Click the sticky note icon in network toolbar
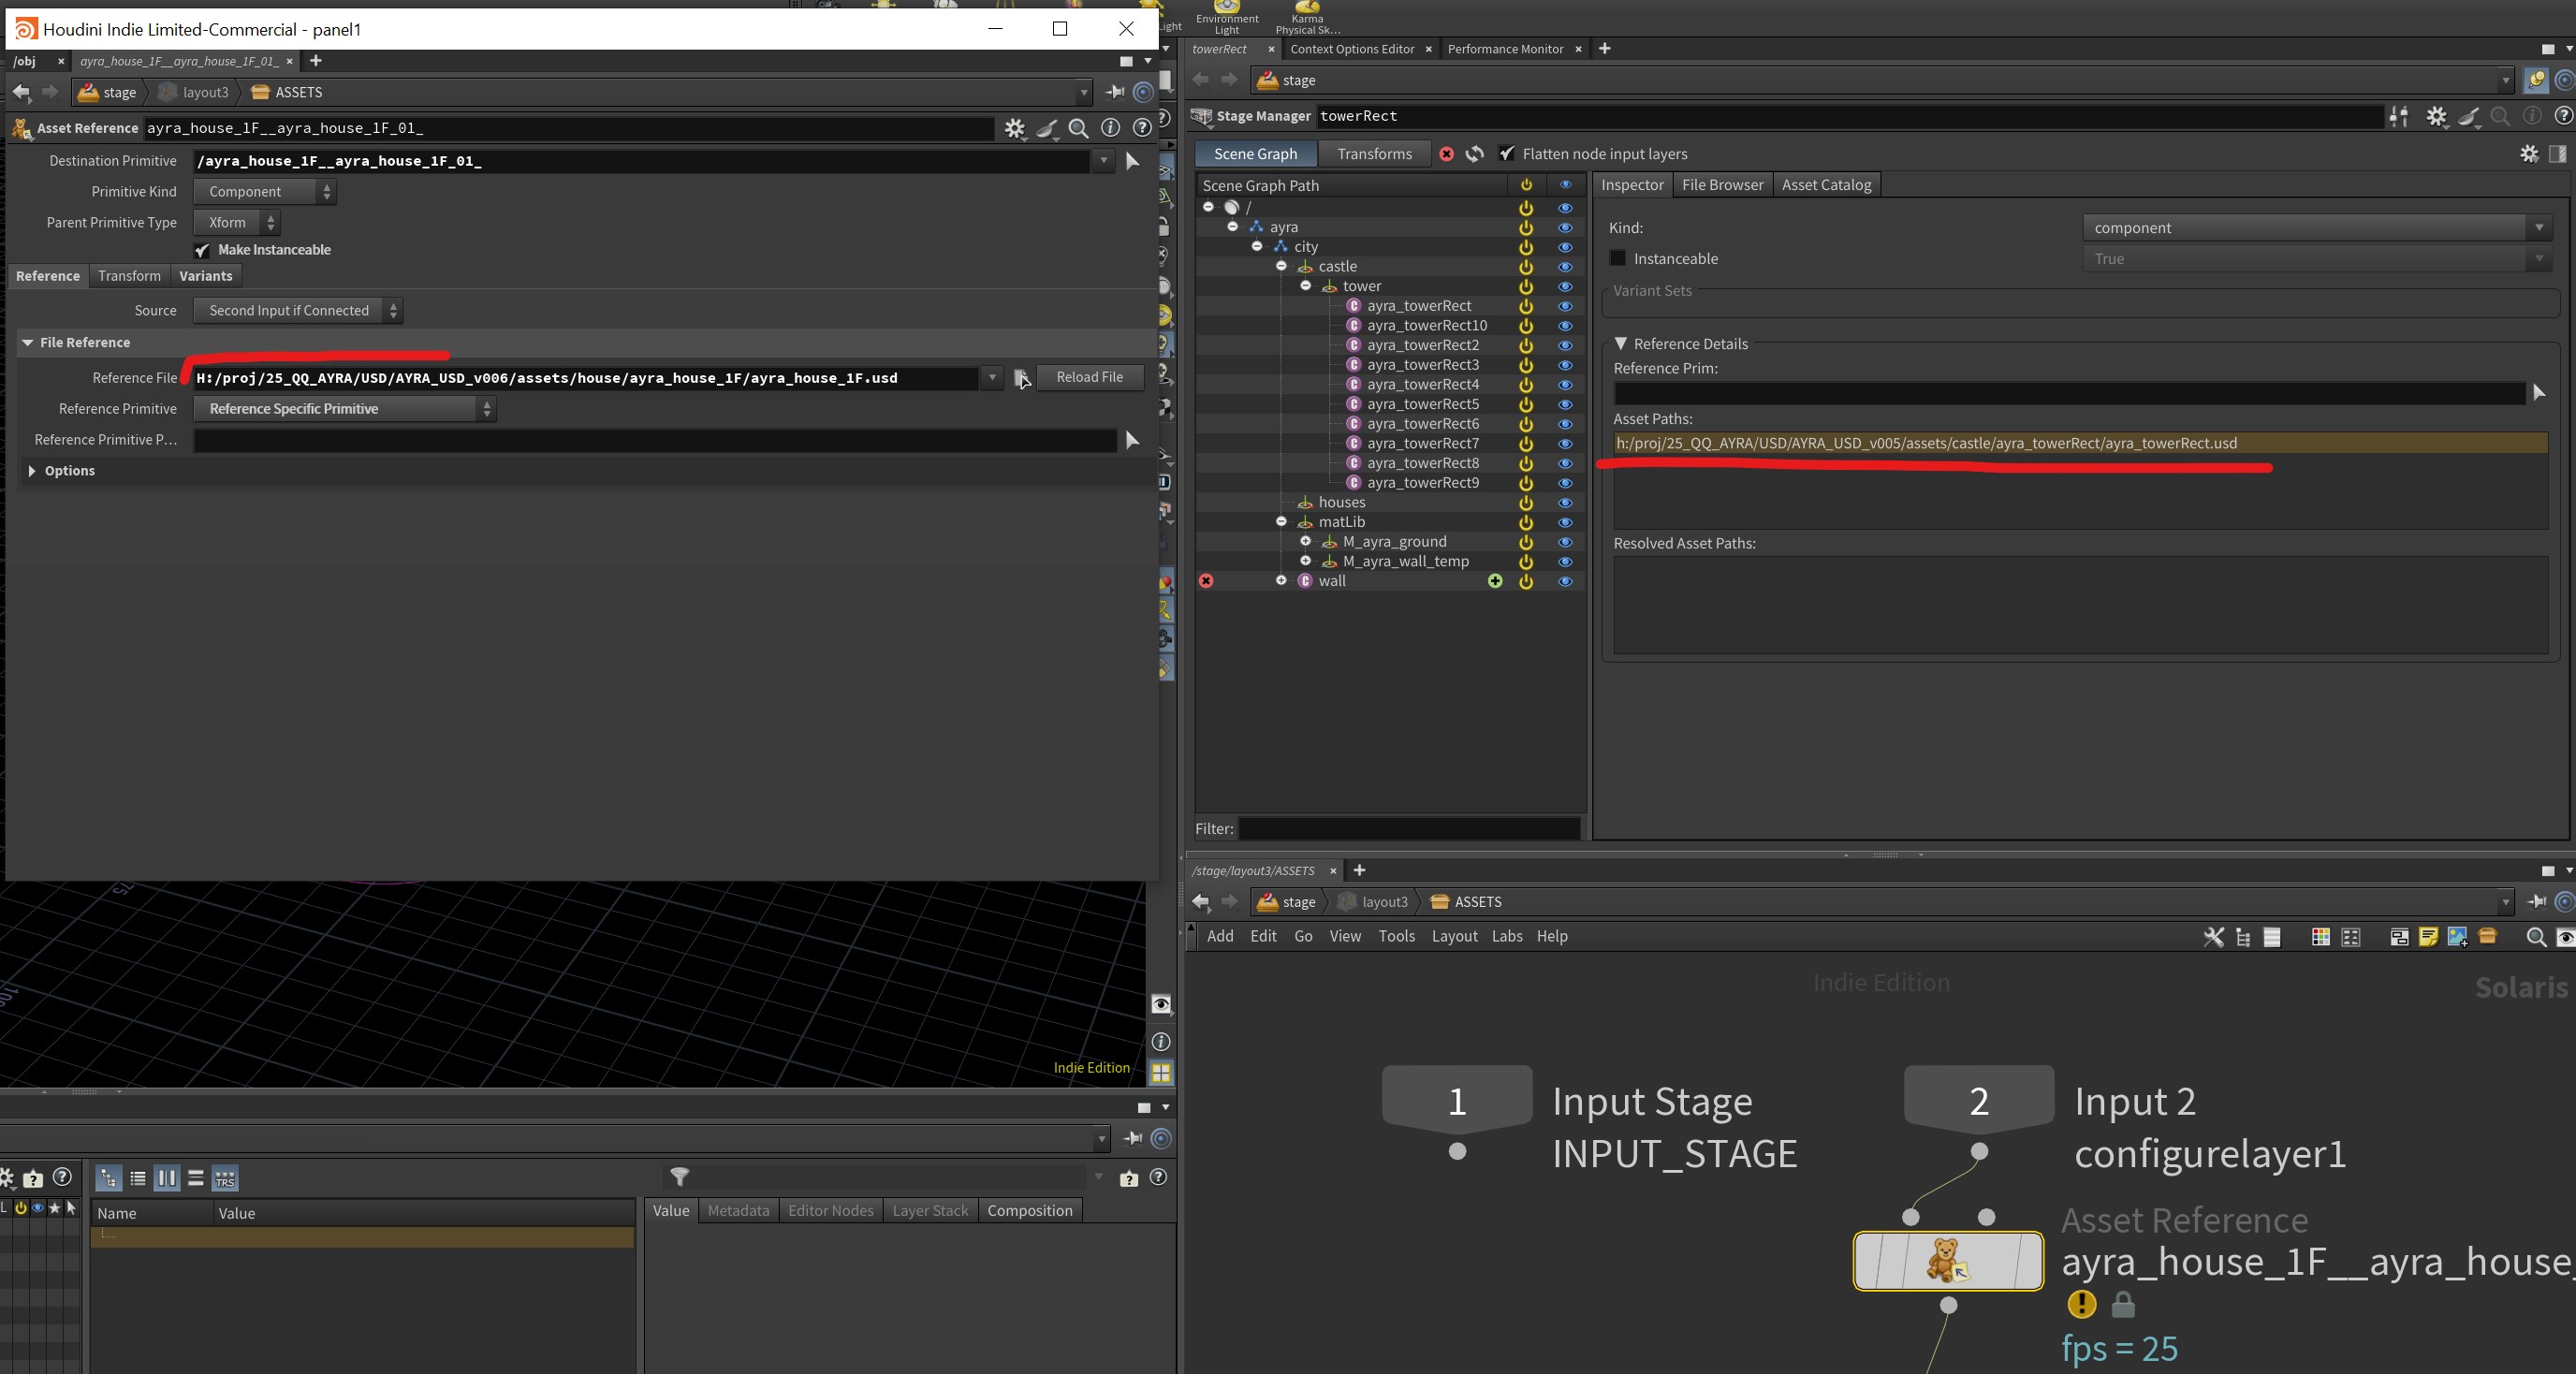Image resolution: width=2576 pixels, height=1374 pixels. (2428, 937)
